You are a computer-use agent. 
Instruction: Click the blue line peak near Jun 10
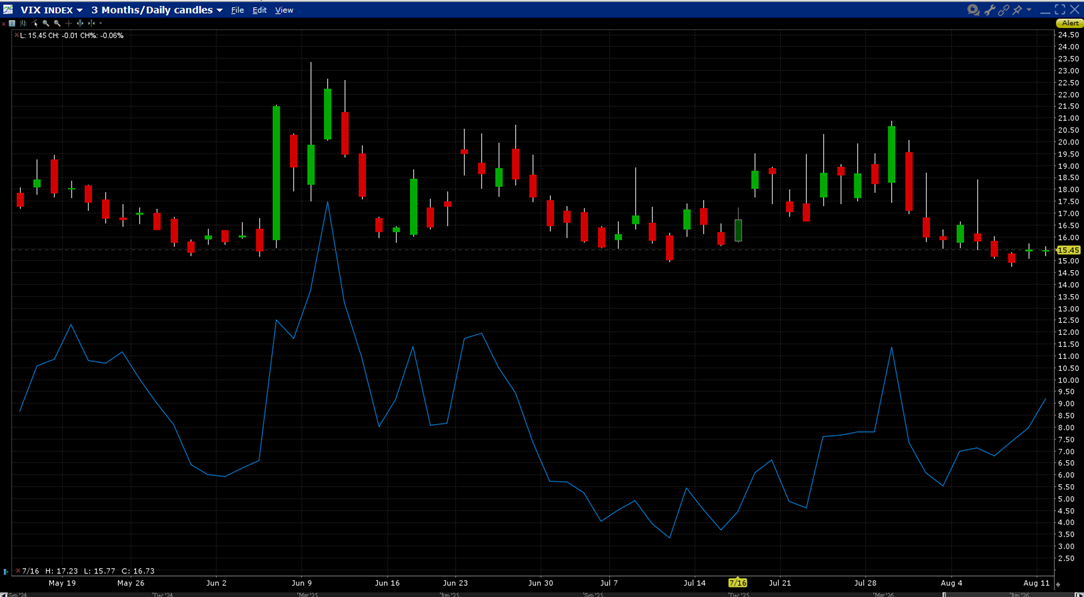coord(328,202)
